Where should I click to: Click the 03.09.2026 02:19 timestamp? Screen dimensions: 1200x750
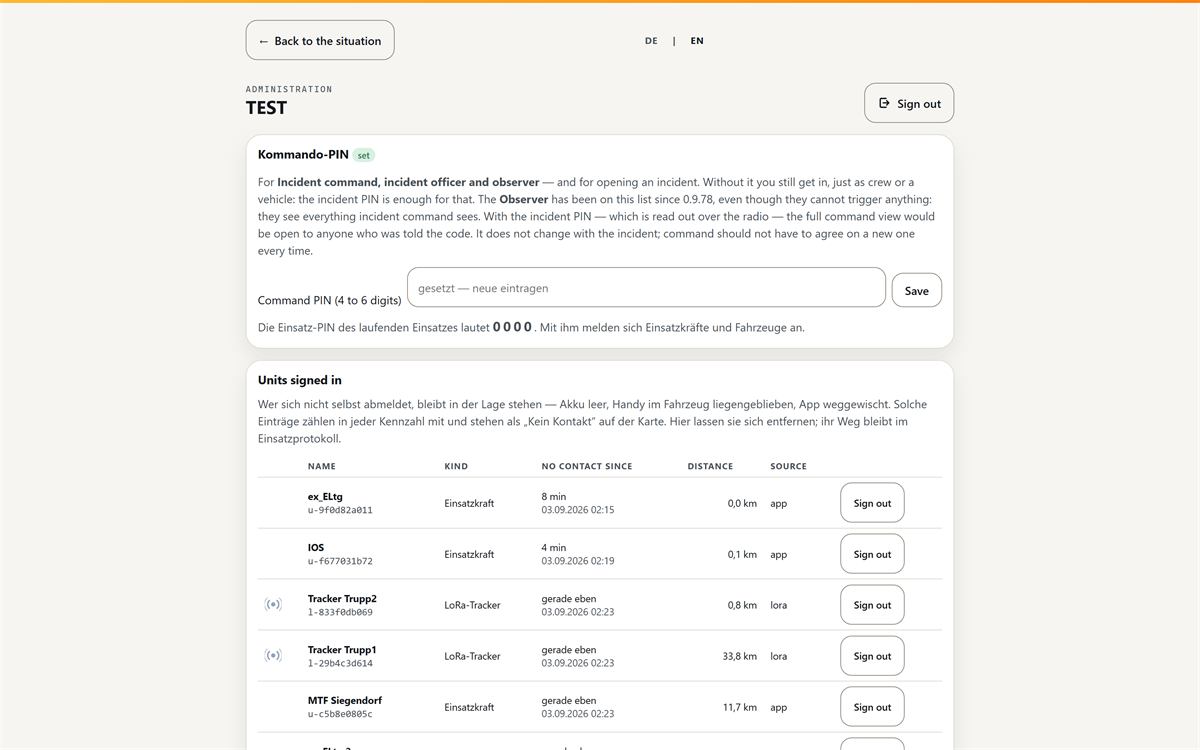pyautogui.click(x=578, y=561)
